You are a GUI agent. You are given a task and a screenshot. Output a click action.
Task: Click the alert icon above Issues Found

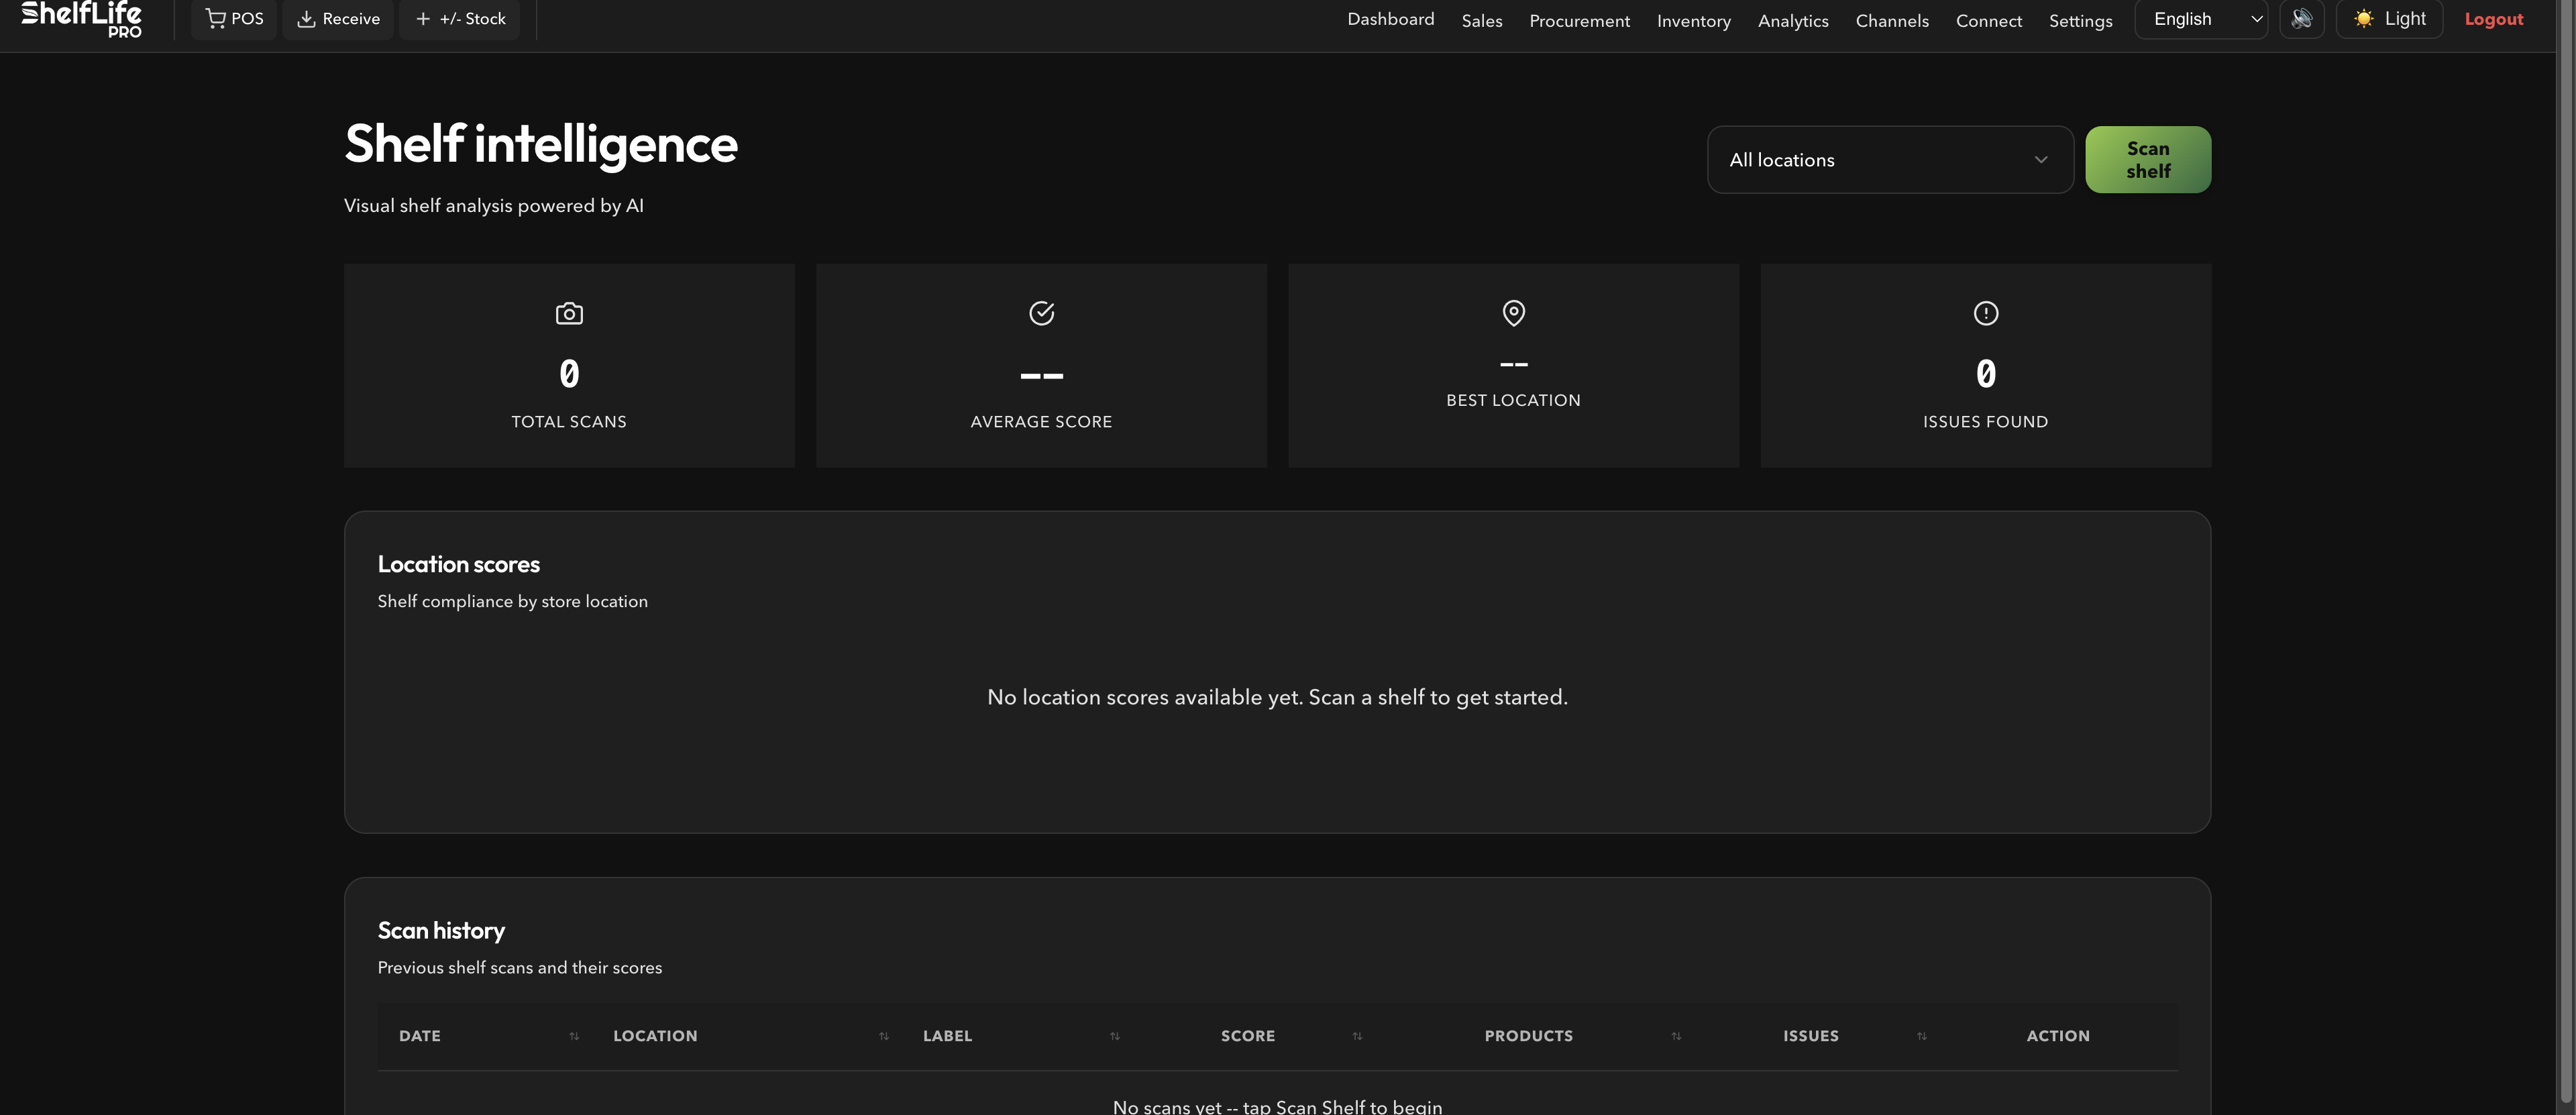click(1985, 313)
